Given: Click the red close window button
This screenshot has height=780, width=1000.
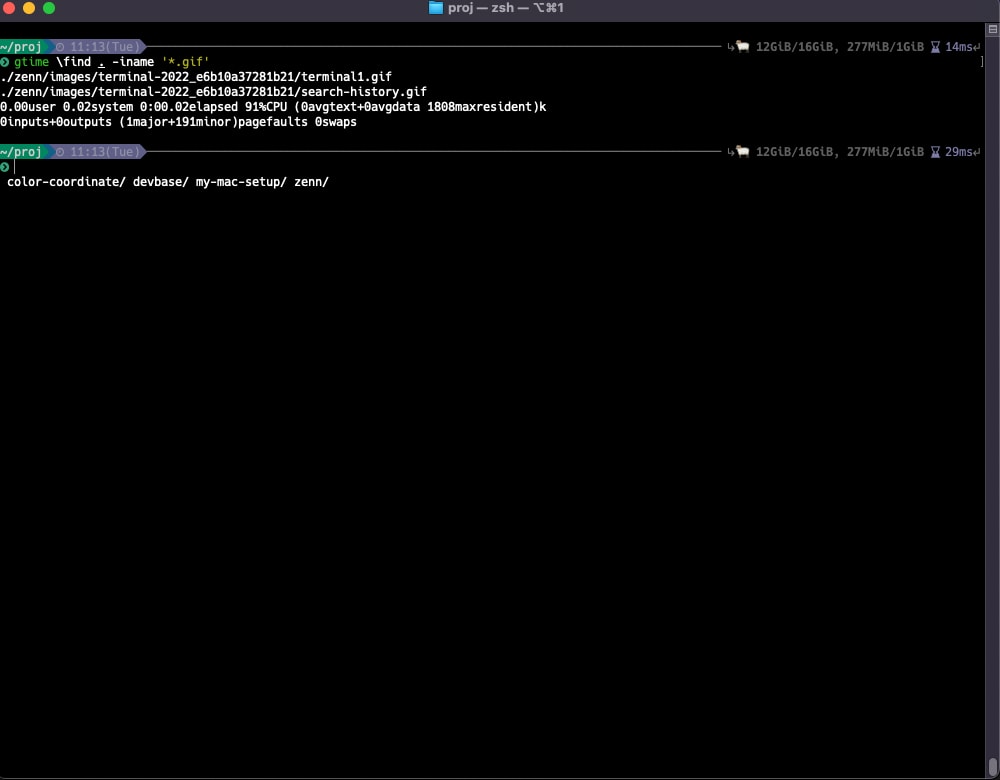Looking at the screenshot, I should pos(9,8).
